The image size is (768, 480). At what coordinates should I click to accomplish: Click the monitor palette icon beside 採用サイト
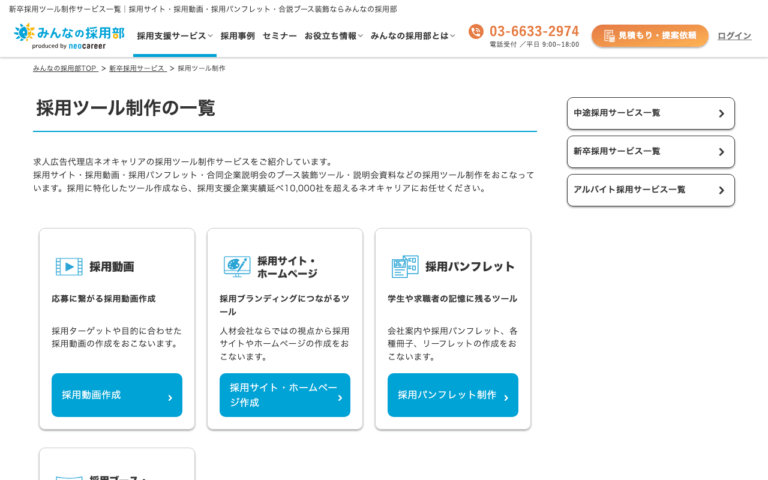tap(237, 267)
